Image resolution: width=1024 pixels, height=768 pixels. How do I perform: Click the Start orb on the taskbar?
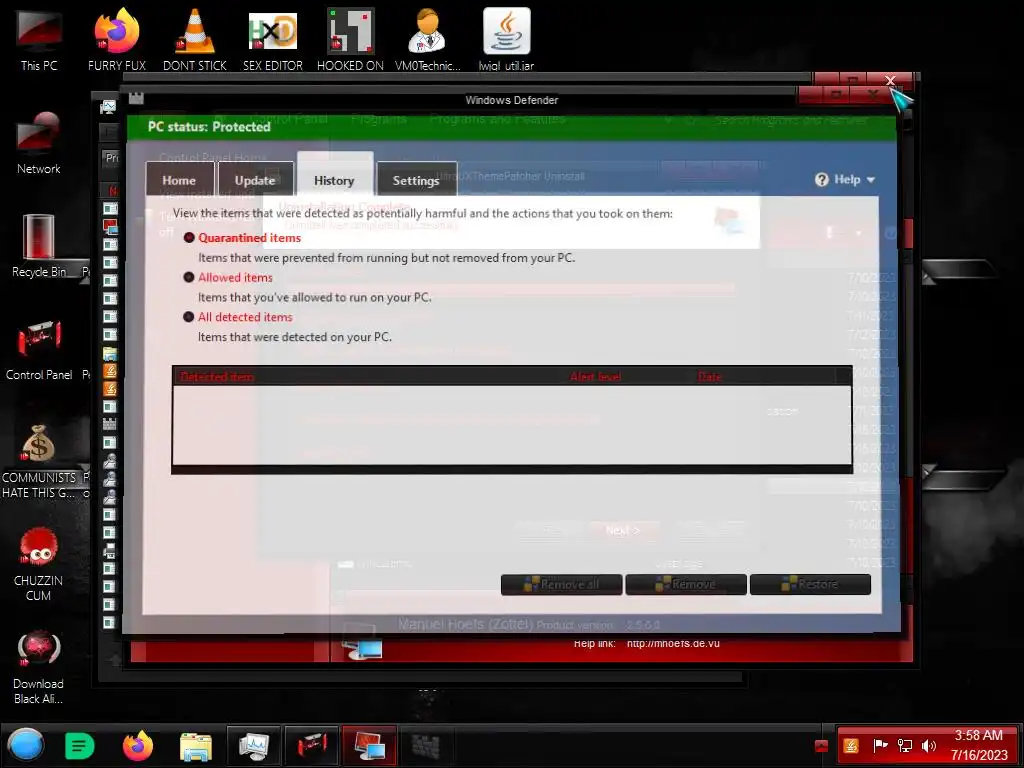tap(26, 746)
